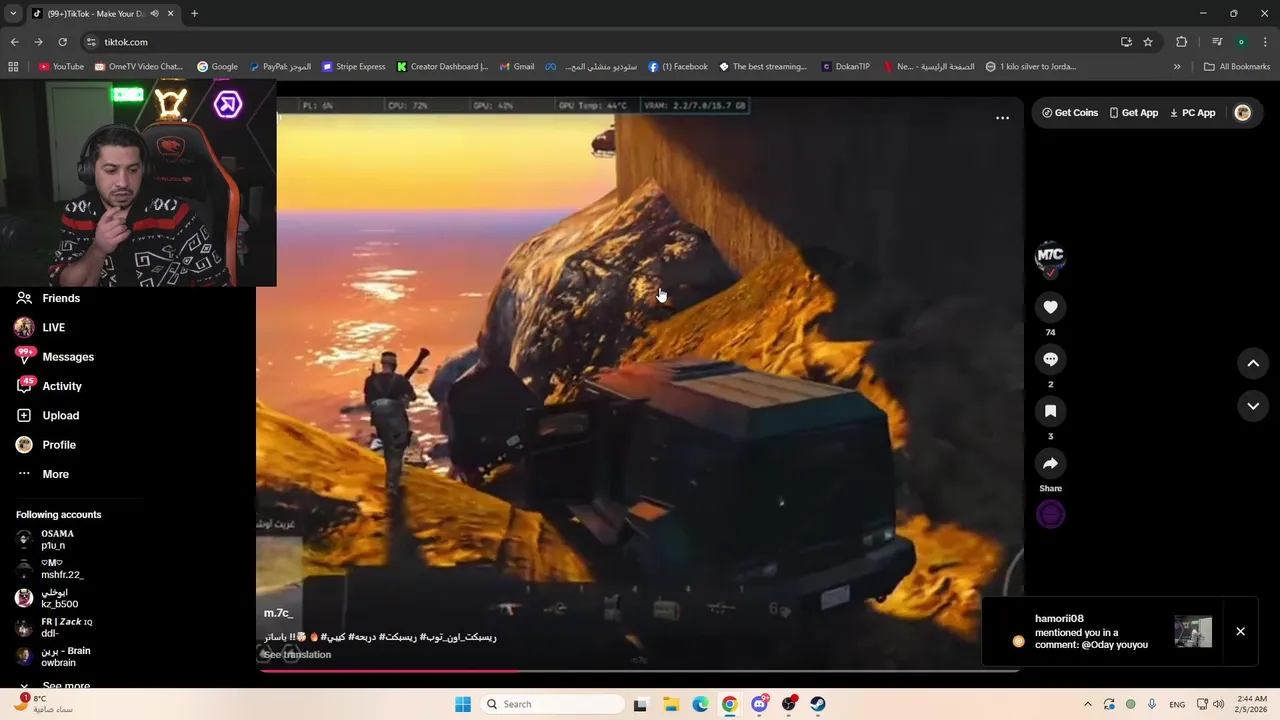Show hidden bookmarks chevron
The height and width of the screenshot is (720, 1280).
1177,67
